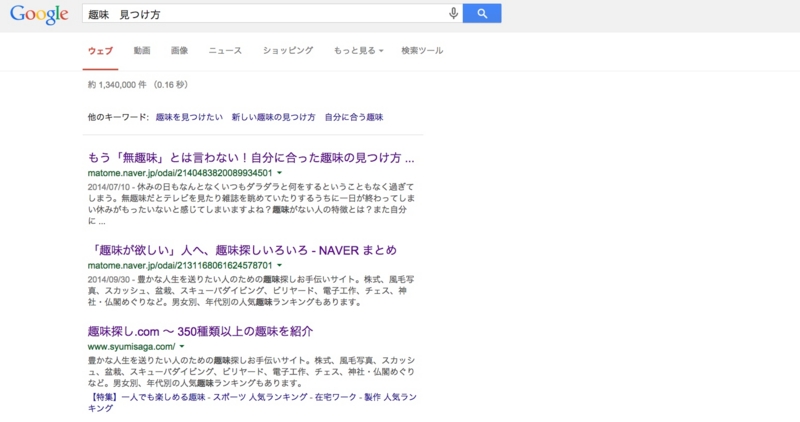Click the 他のキーワード label
The width and height of the screenshot is (800, 422).
click(118, 117)
